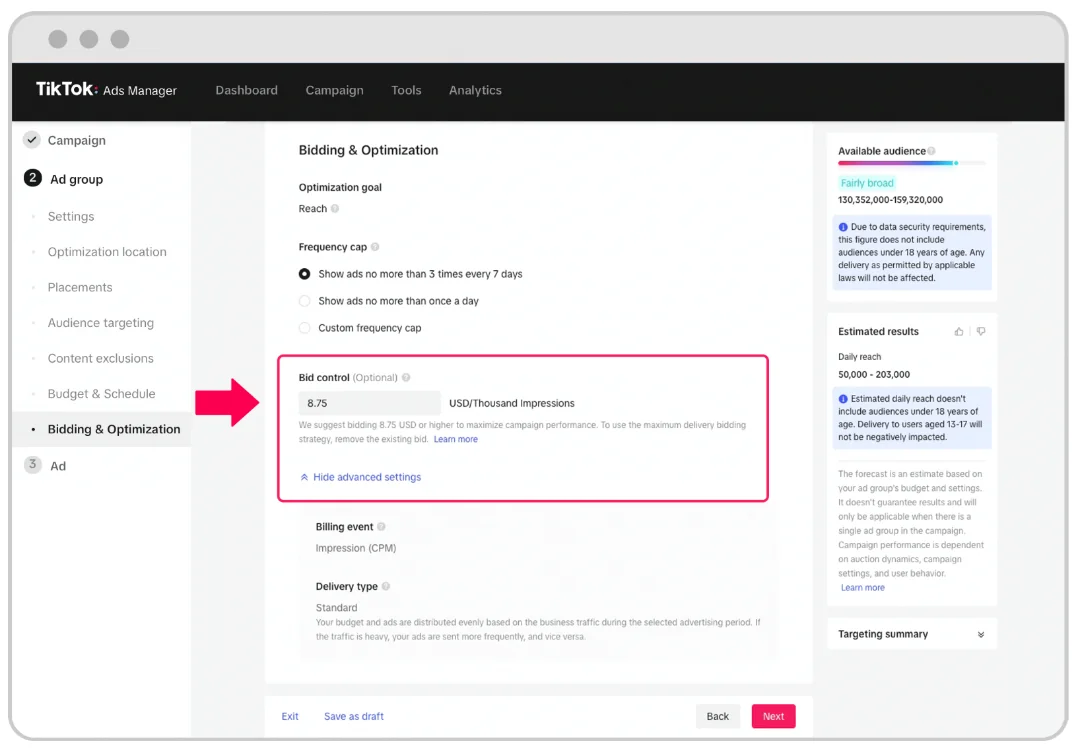Click the Campaign step in sidebar
Viewport: 1080px width, 753px height.
pos(76,140)
